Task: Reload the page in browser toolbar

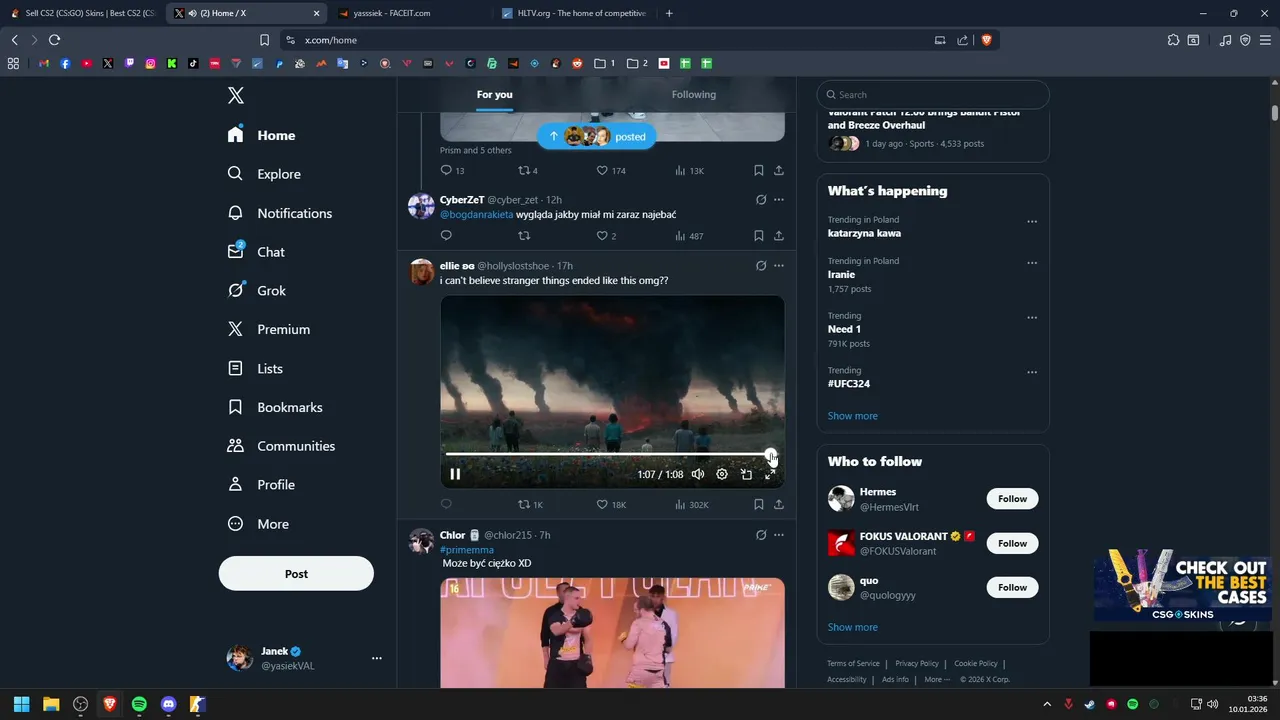Action: pyautogui.click(x=54, y=40)
